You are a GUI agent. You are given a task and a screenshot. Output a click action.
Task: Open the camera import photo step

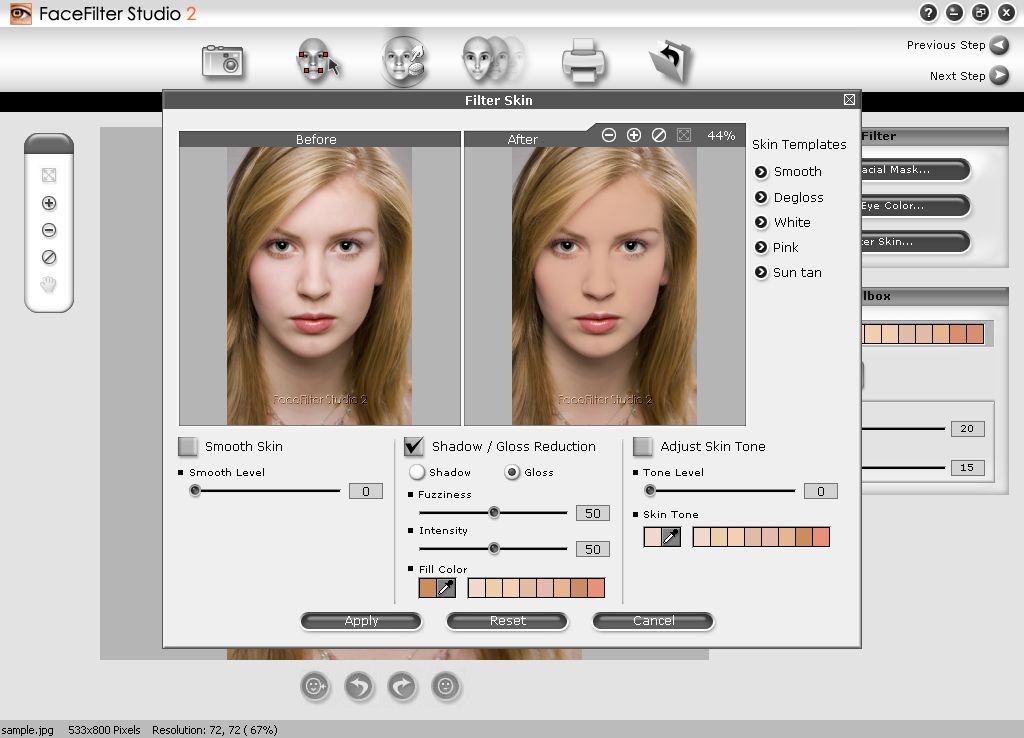click(222, 62)
